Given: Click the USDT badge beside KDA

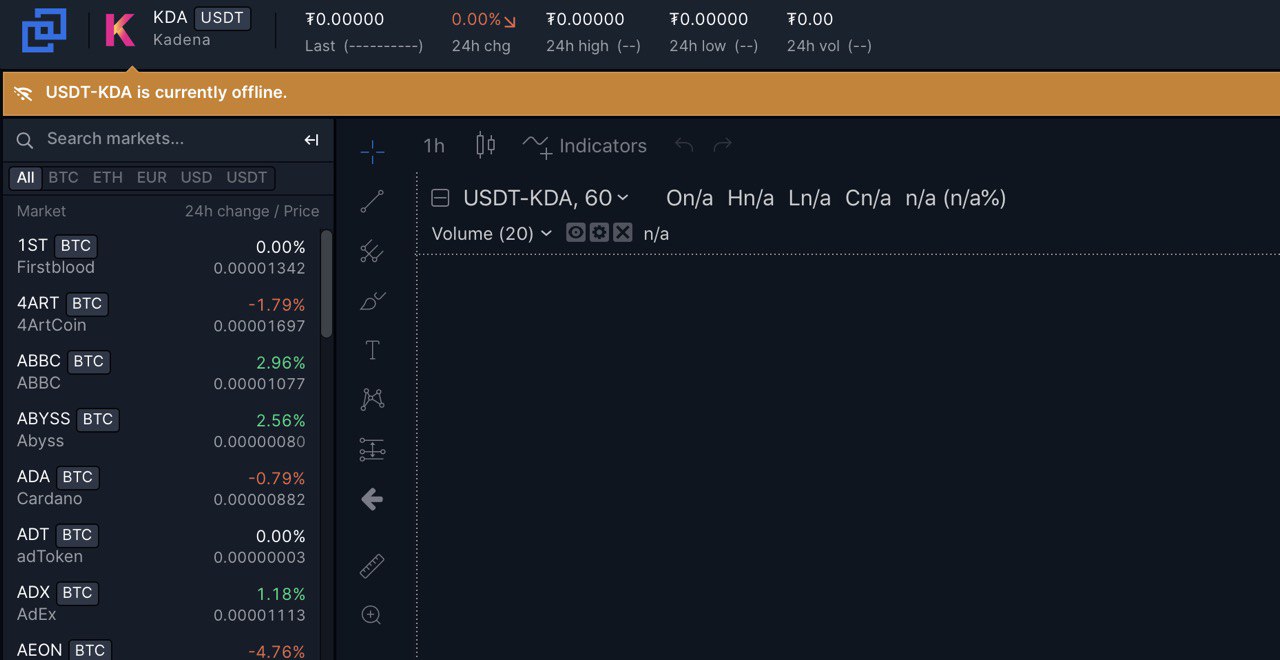Looking at the screenshot, I should pyautogui.click(x=222, y=18).
